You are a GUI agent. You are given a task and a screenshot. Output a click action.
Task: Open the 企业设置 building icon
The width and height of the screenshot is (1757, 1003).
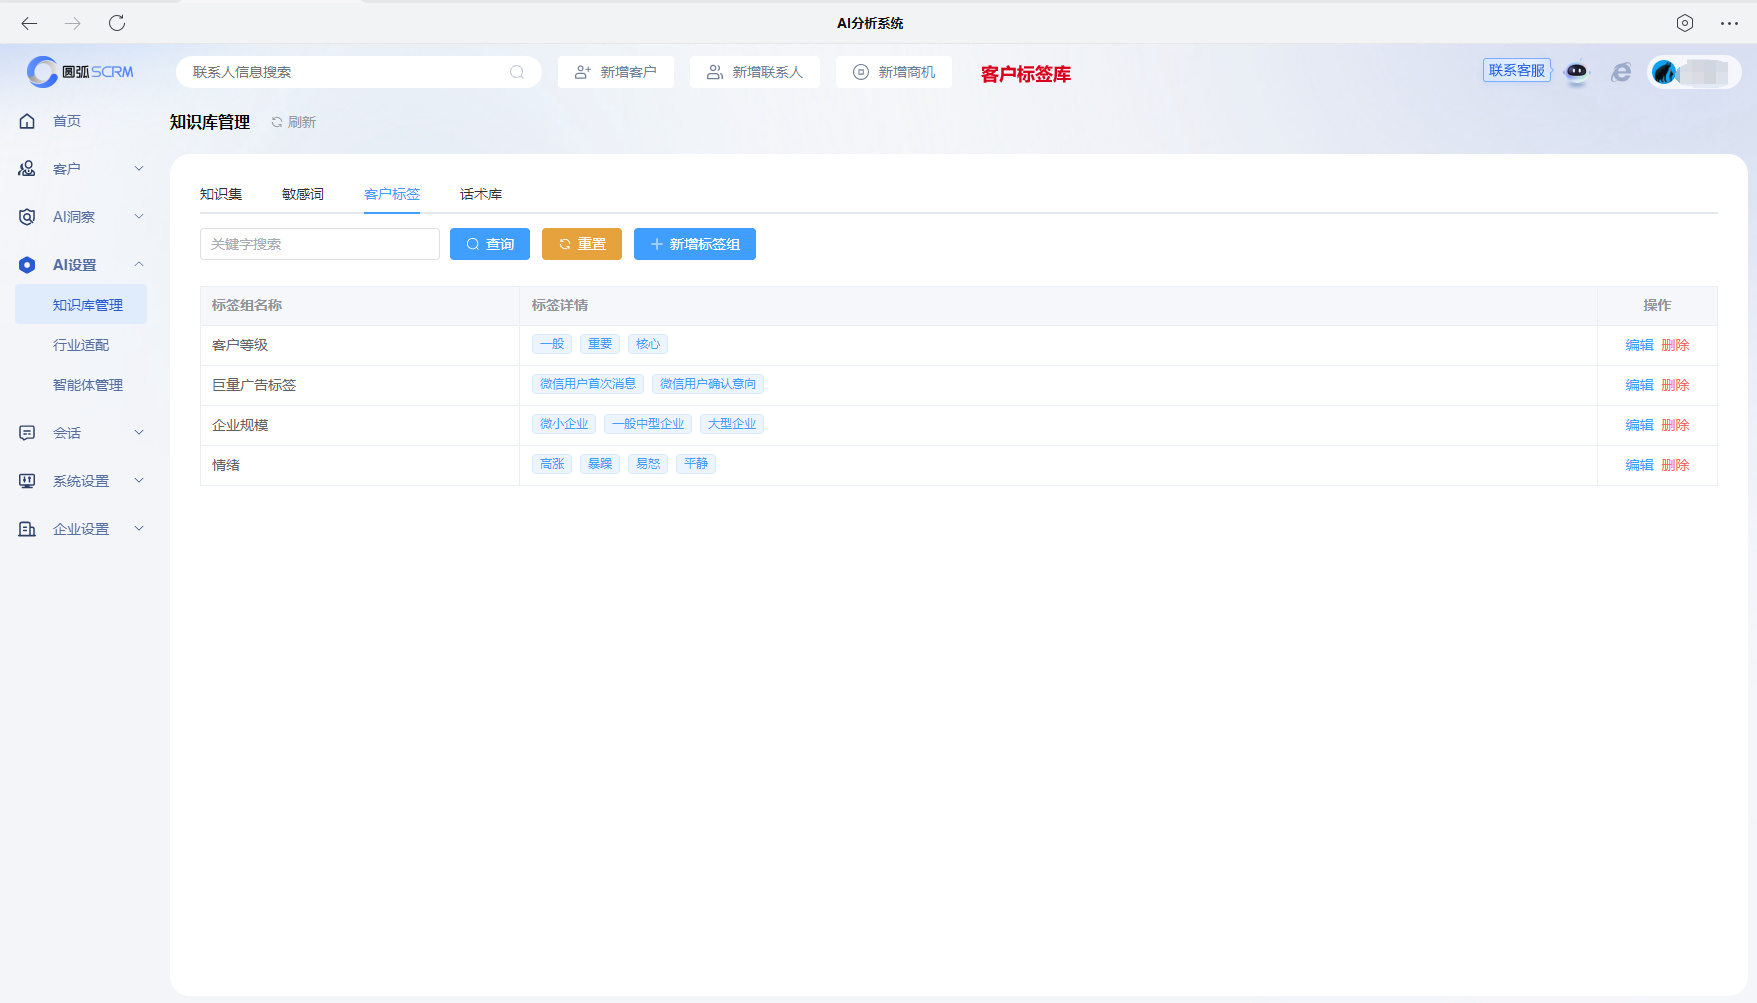pyautogui.click(x=26, y=528)
